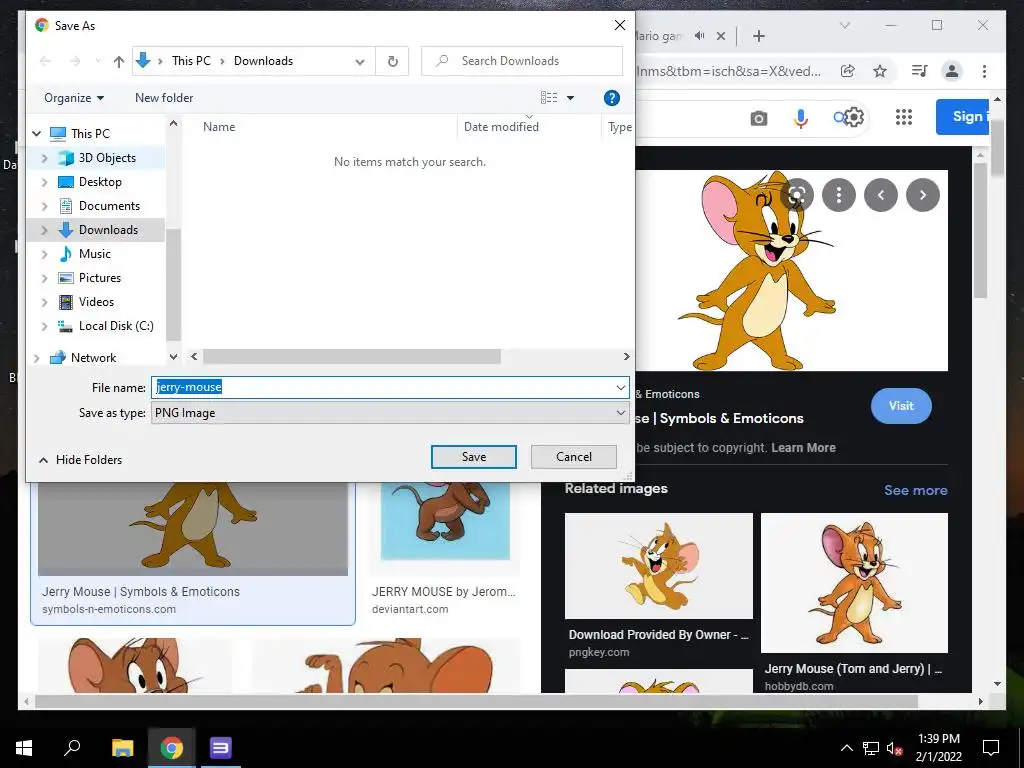Open the Learn More copyright link

point(803,448)
